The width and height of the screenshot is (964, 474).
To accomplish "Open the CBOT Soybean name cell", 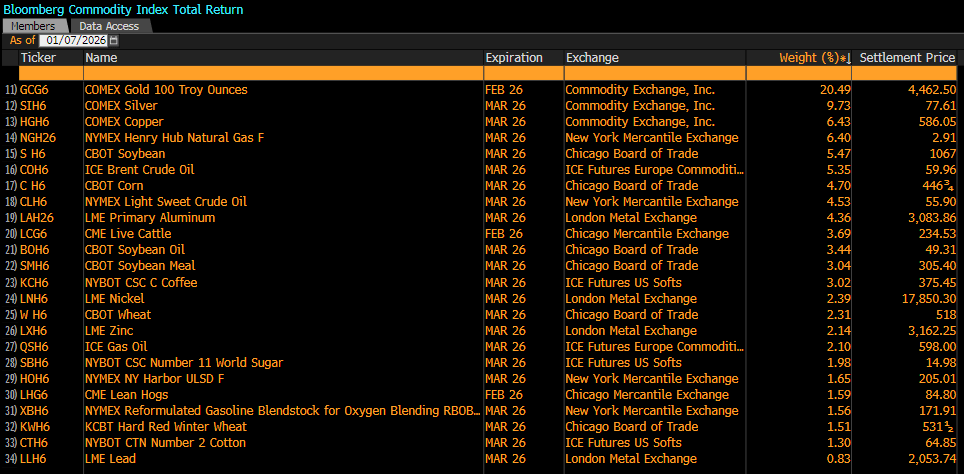I will [125, 154].
